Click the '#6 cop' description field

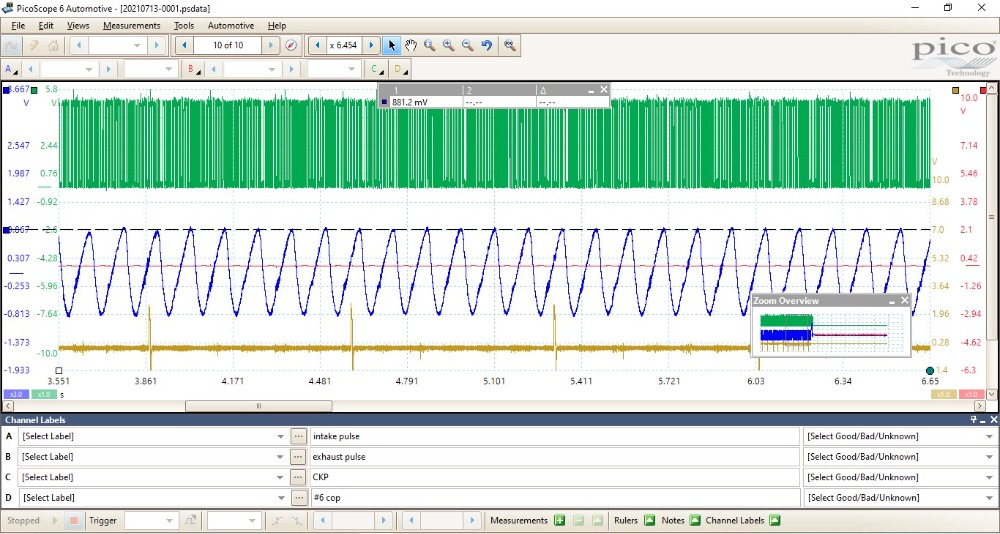554,498
